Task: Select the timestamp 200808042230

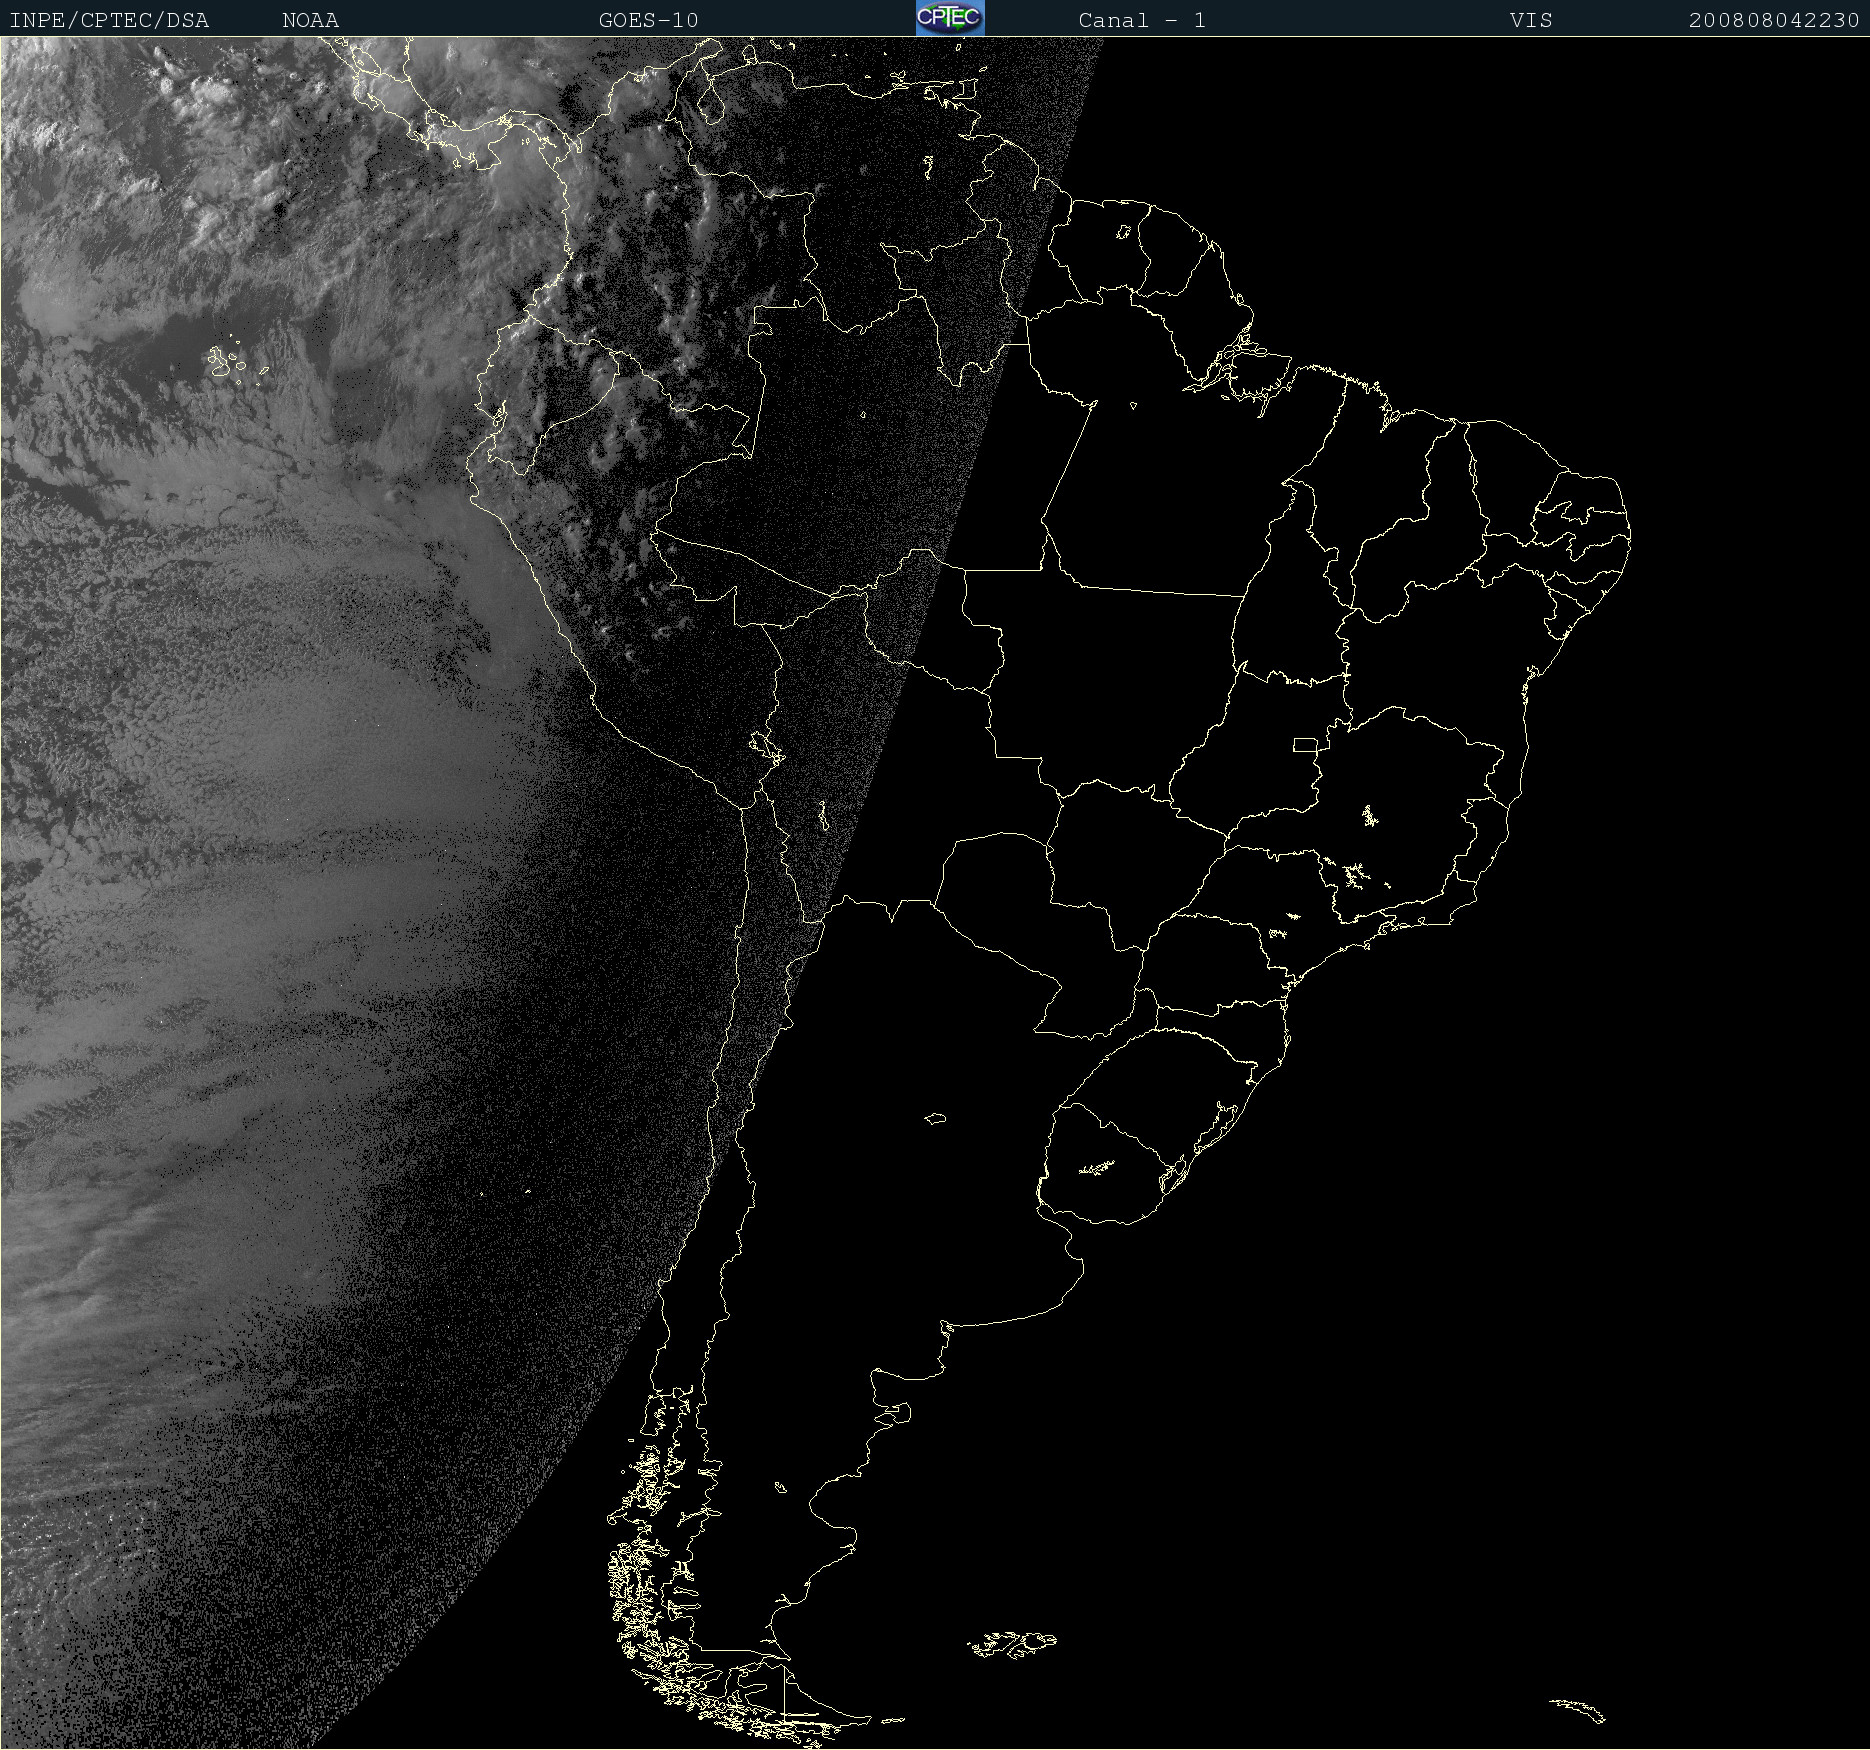Action: tap(1774, 20)
